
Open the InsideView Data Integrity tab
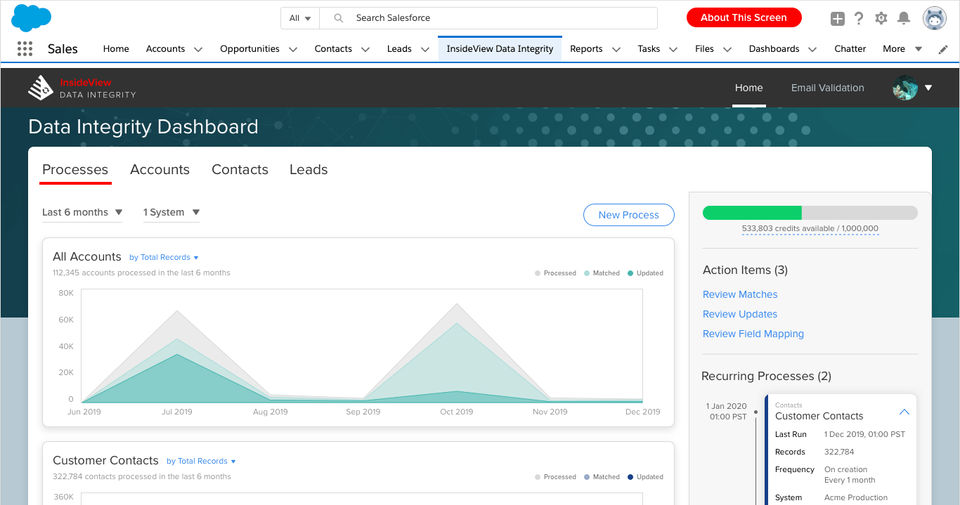[x=500, y=49]
